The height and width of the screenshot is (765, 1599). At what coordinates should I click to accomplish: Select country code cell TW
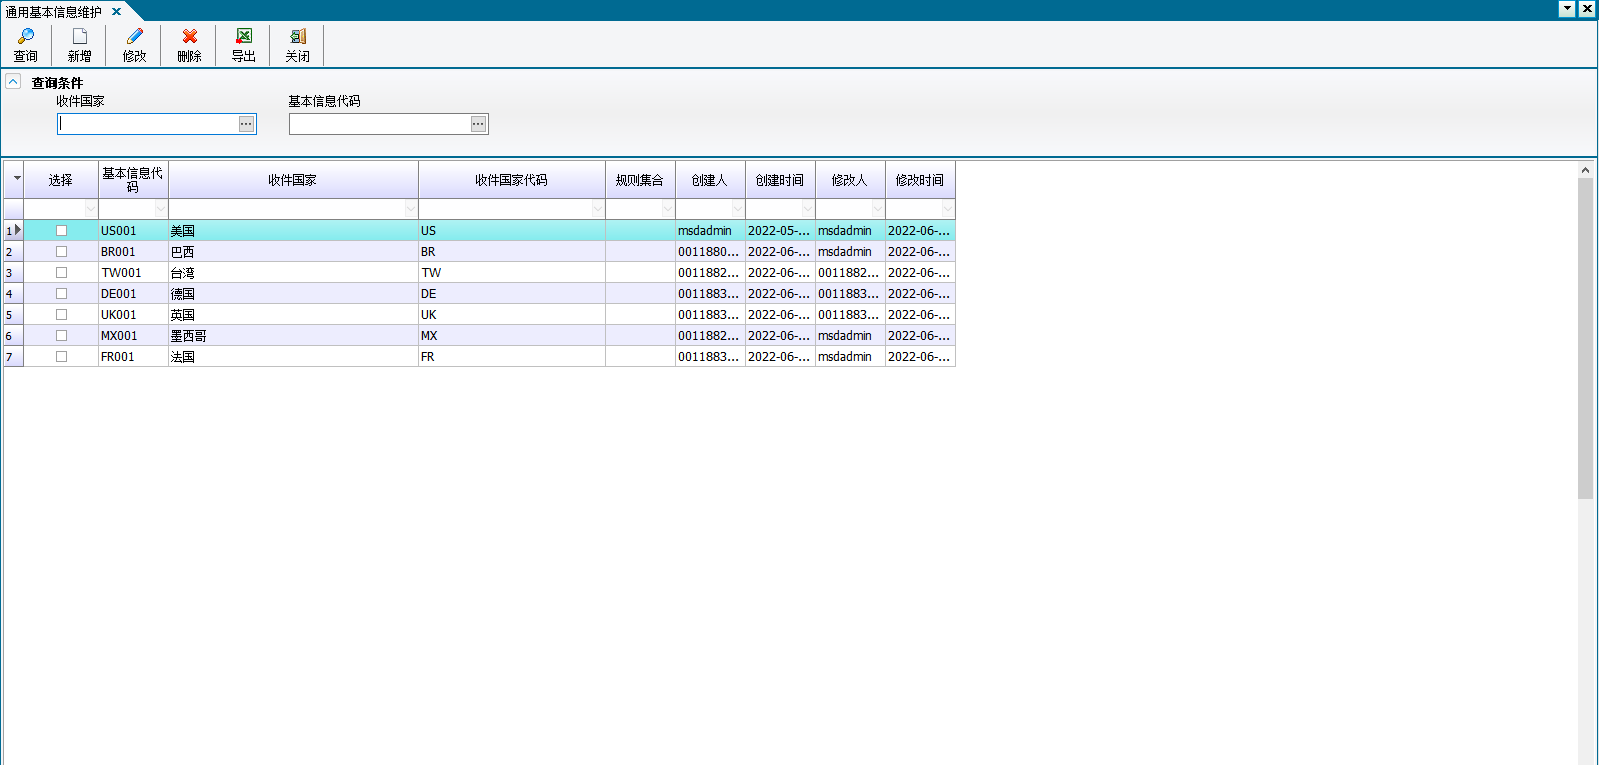coord(512,273)
